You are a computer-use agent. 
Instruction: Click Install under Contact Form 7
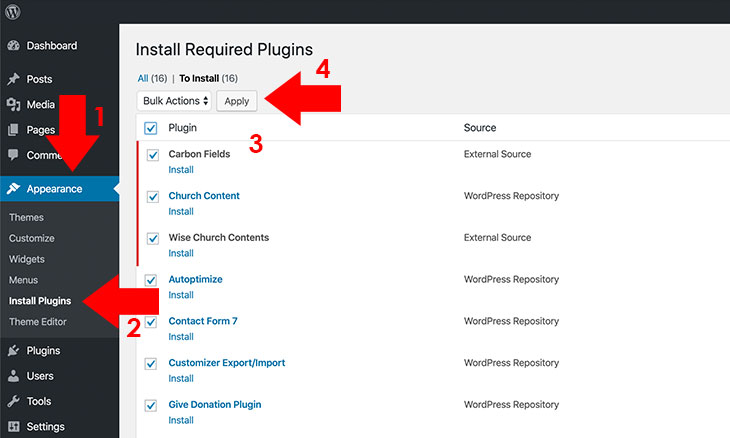181,337
